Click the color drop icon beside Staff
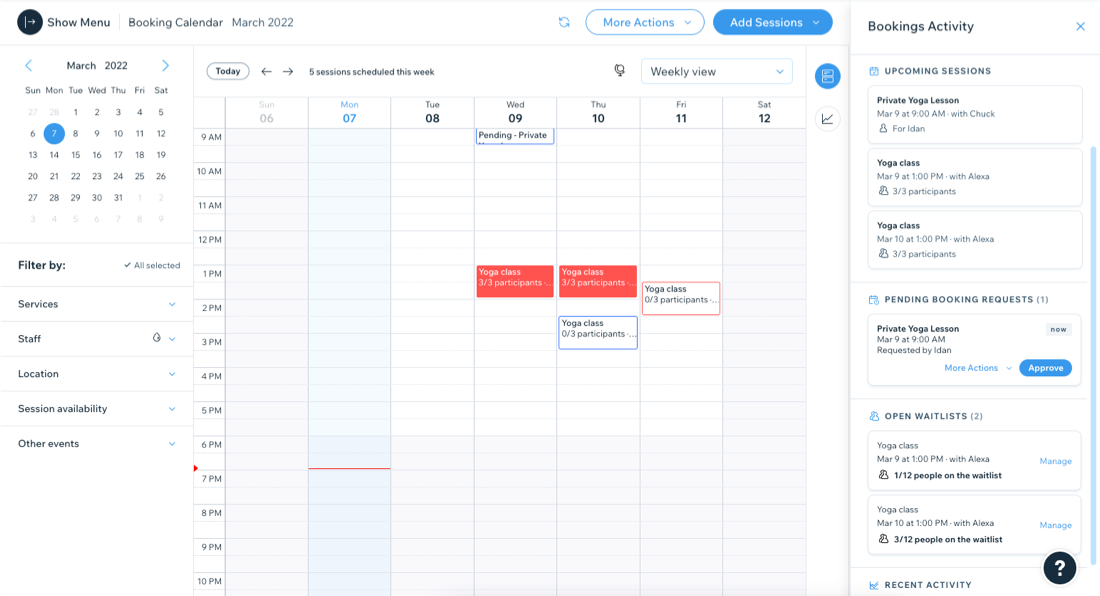Image resolution: width=1100 pixels, height=596 pixels. (156, 338)
